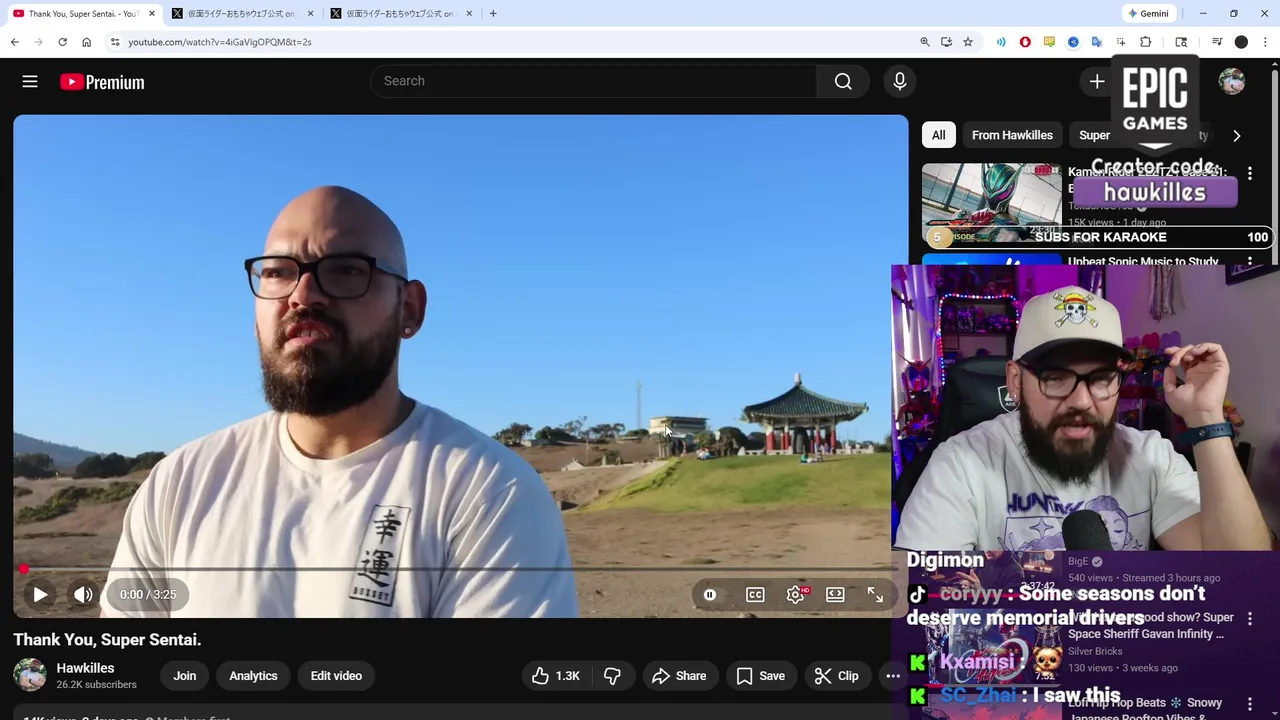Open video settings gear
Image resolution: width=1280 pixels, height=720 pixels.
pos(796,595)
